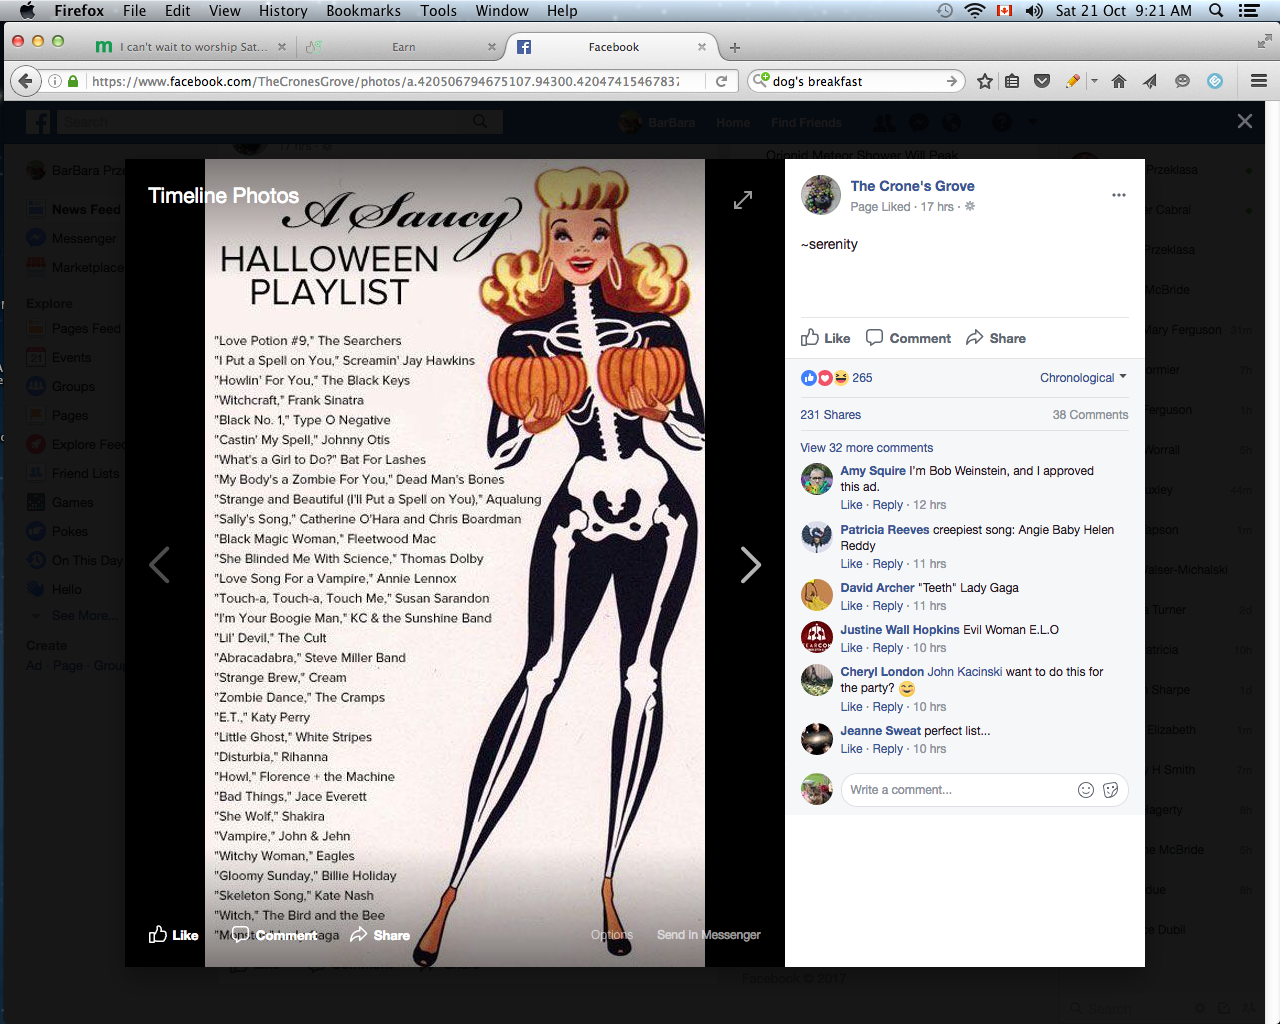This screenshot has width=1280, height=1024.
Task: Post a sticker via sticker icon
Action: (1110, 790)
